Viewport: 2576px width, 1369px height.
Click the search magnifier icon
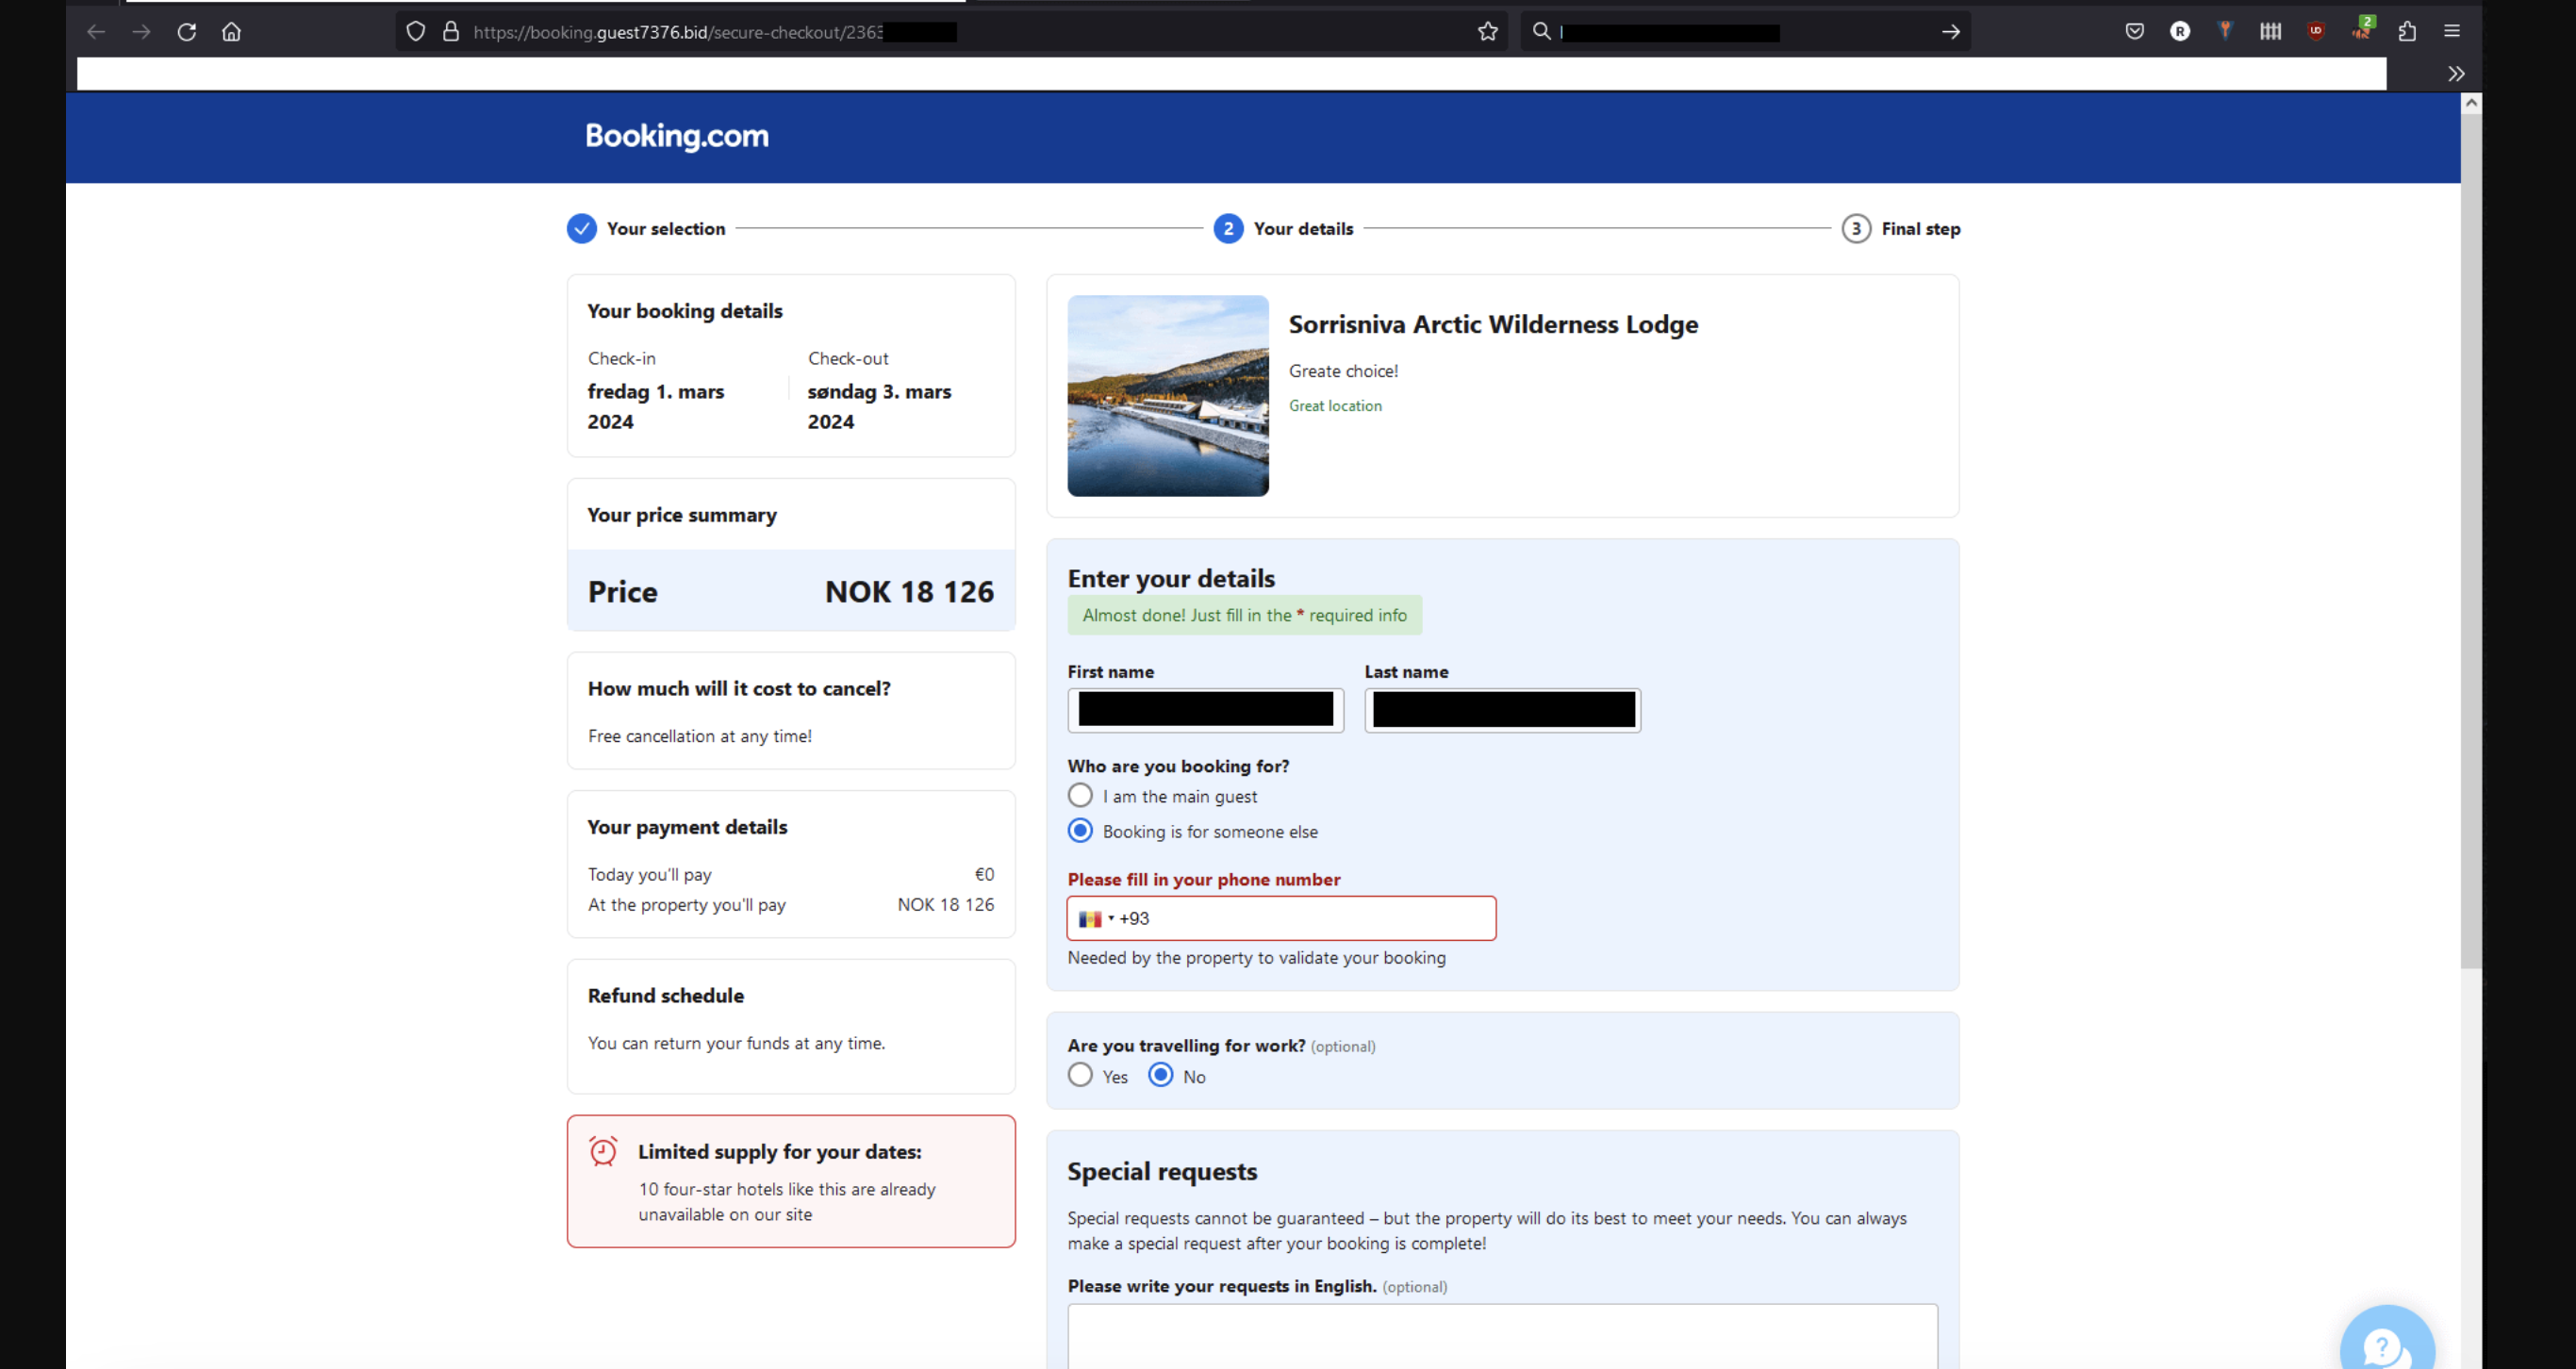1542,31
